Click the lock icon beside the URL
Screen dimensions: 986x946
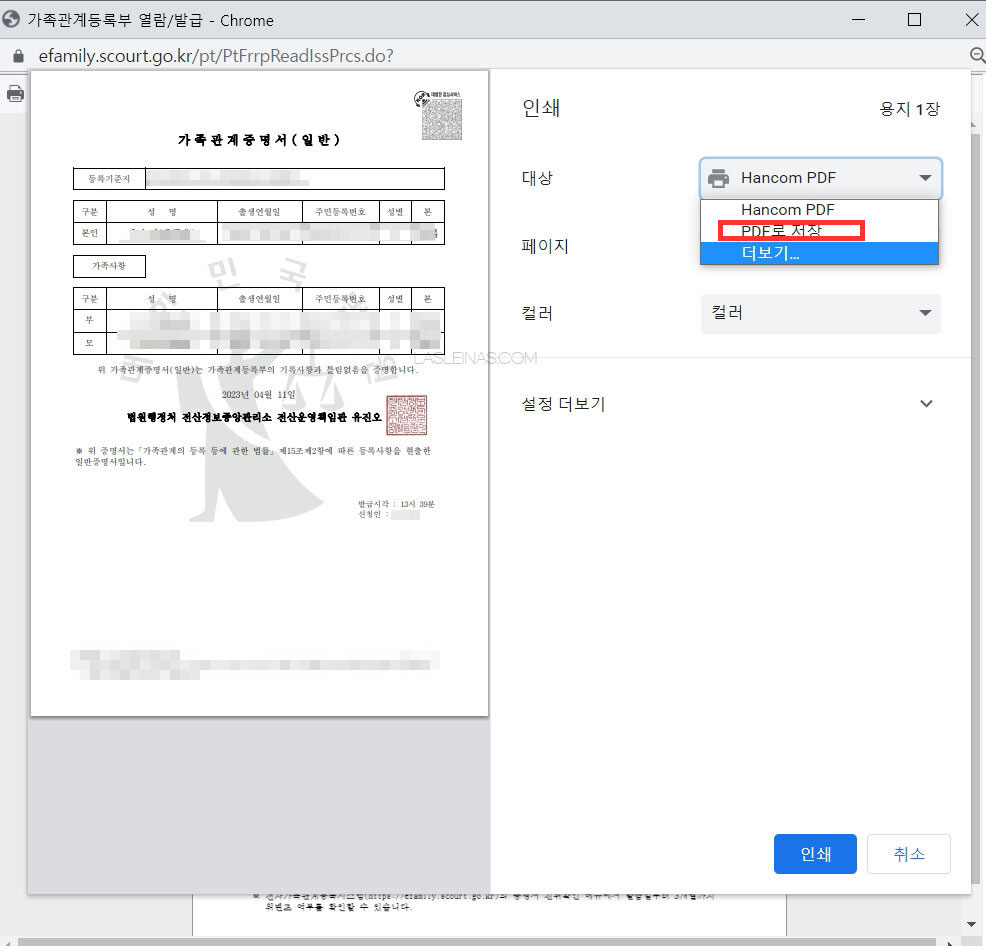tap(18, 56)
